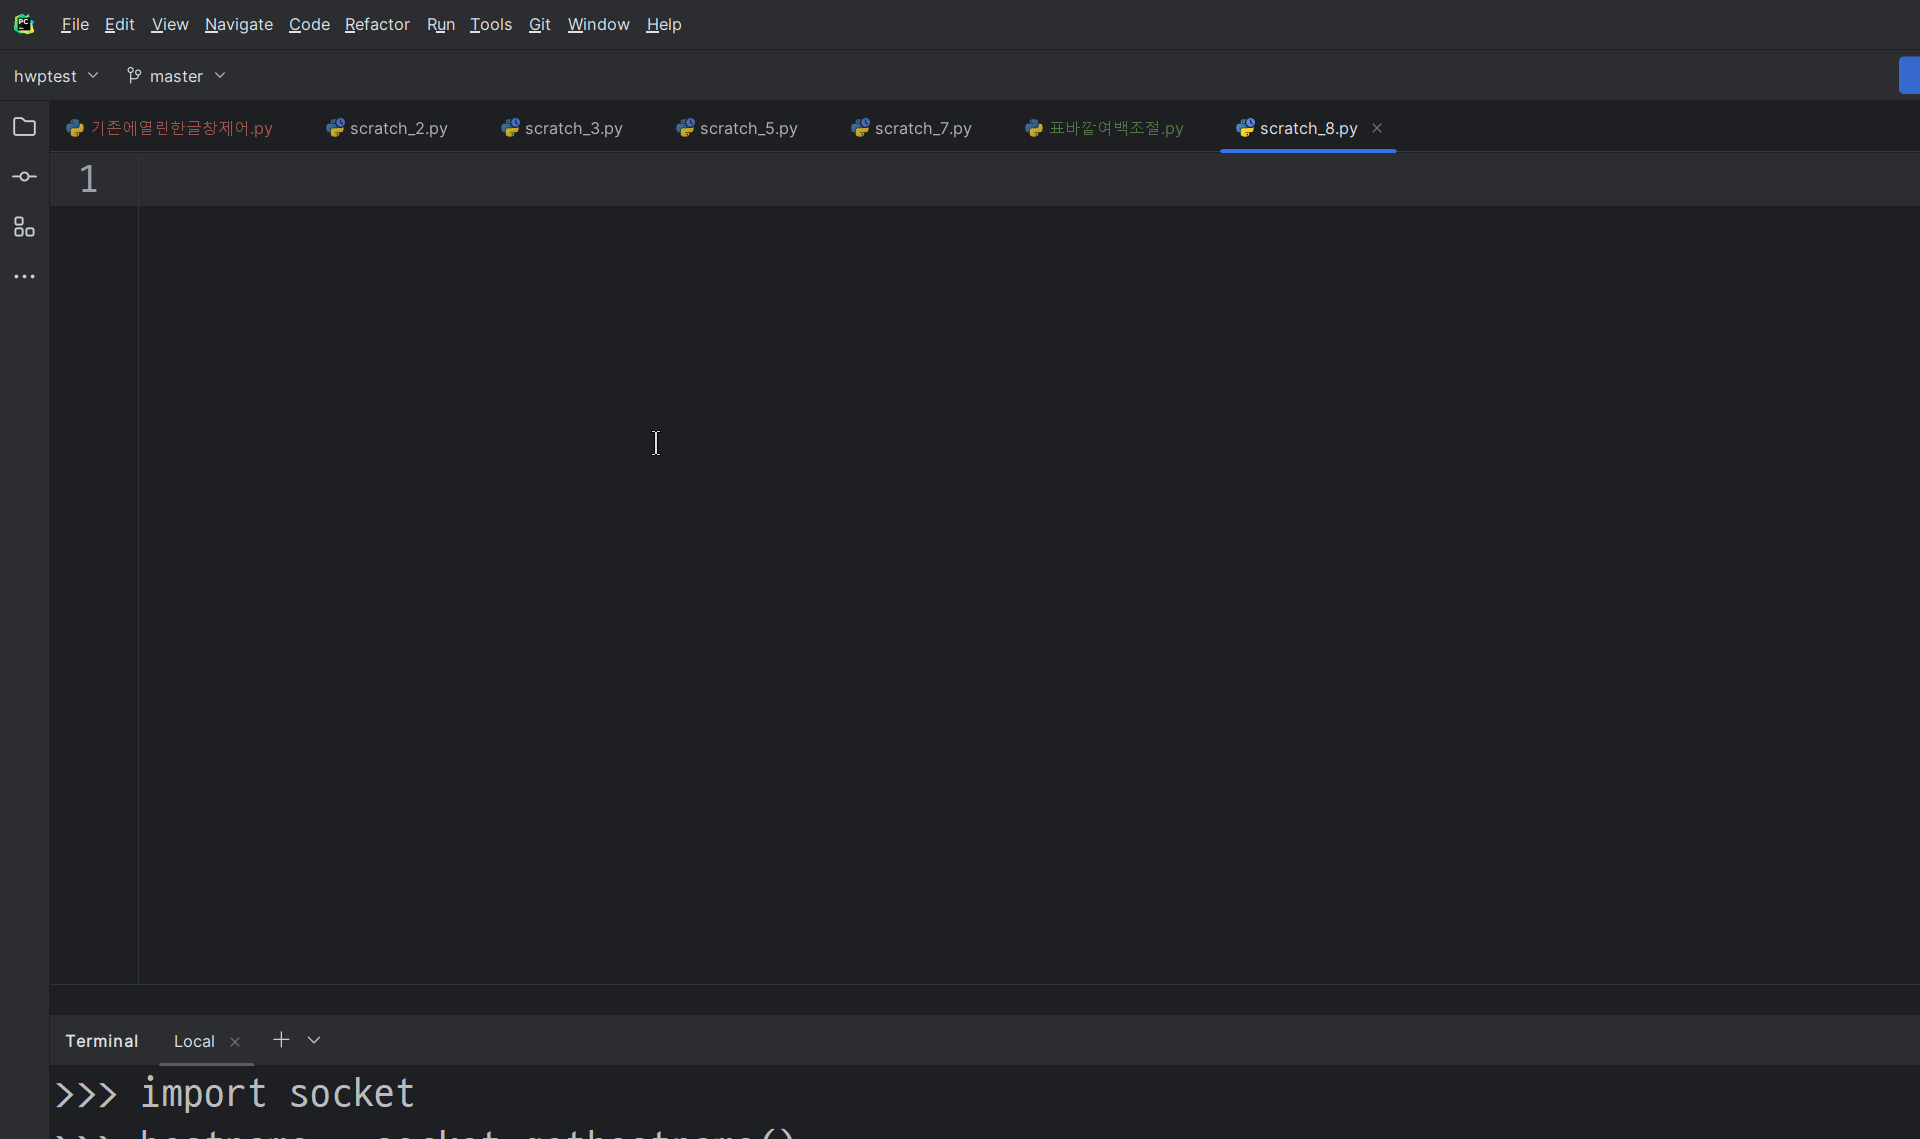1920x1139 pixels.
Task: Click the PyCharm logo icon
Action: pos(24,24)
